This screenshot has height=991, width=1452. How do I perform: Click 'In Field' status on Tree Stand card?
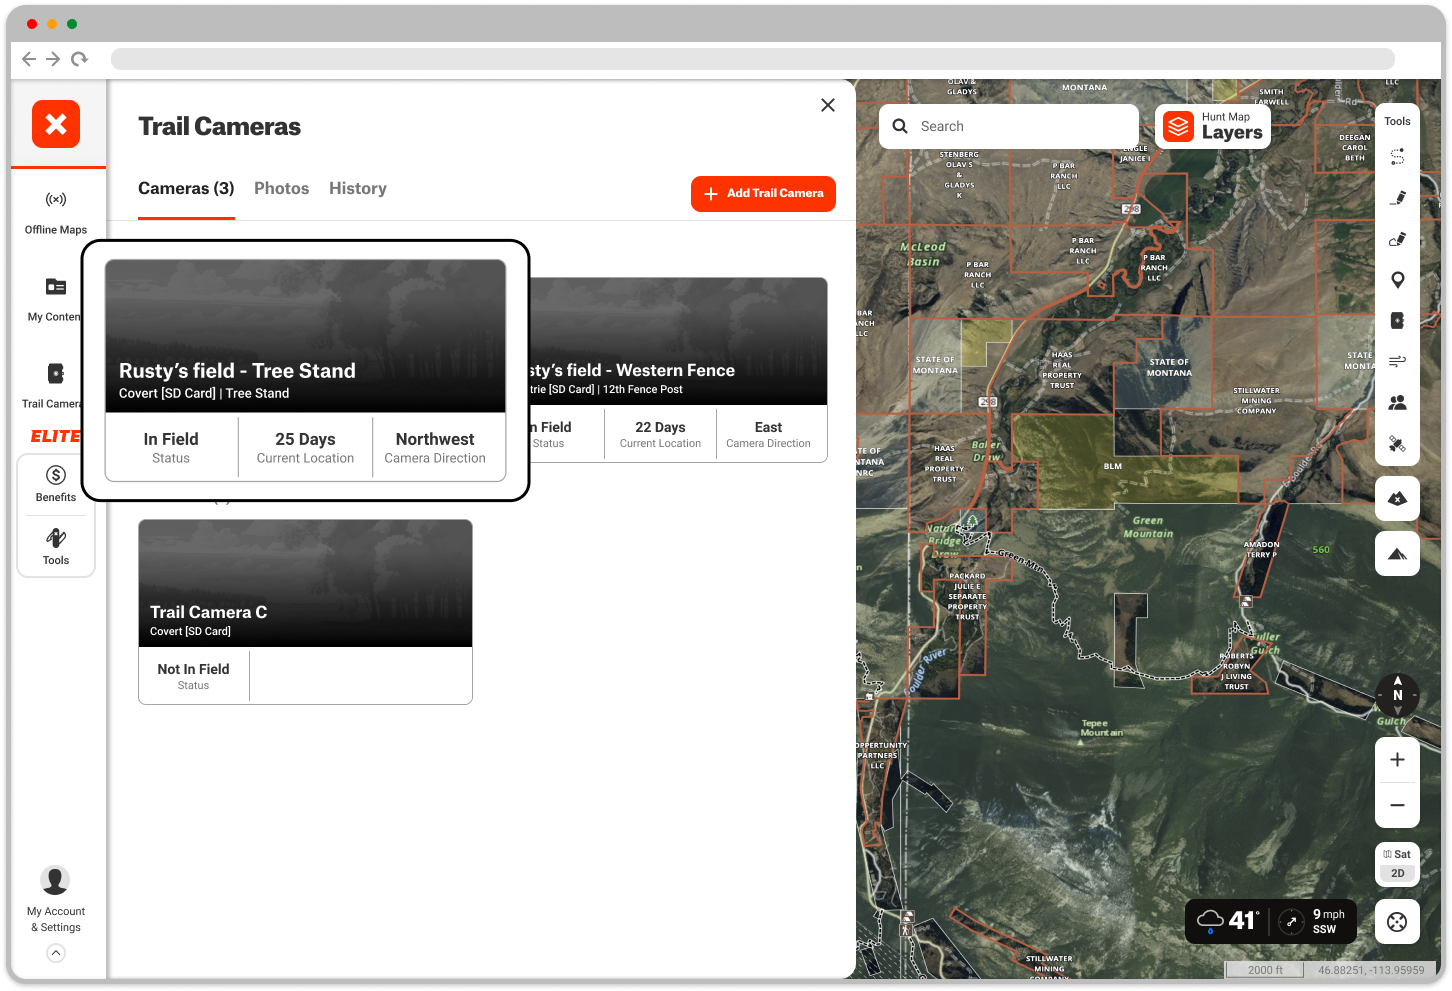(171, 439)
